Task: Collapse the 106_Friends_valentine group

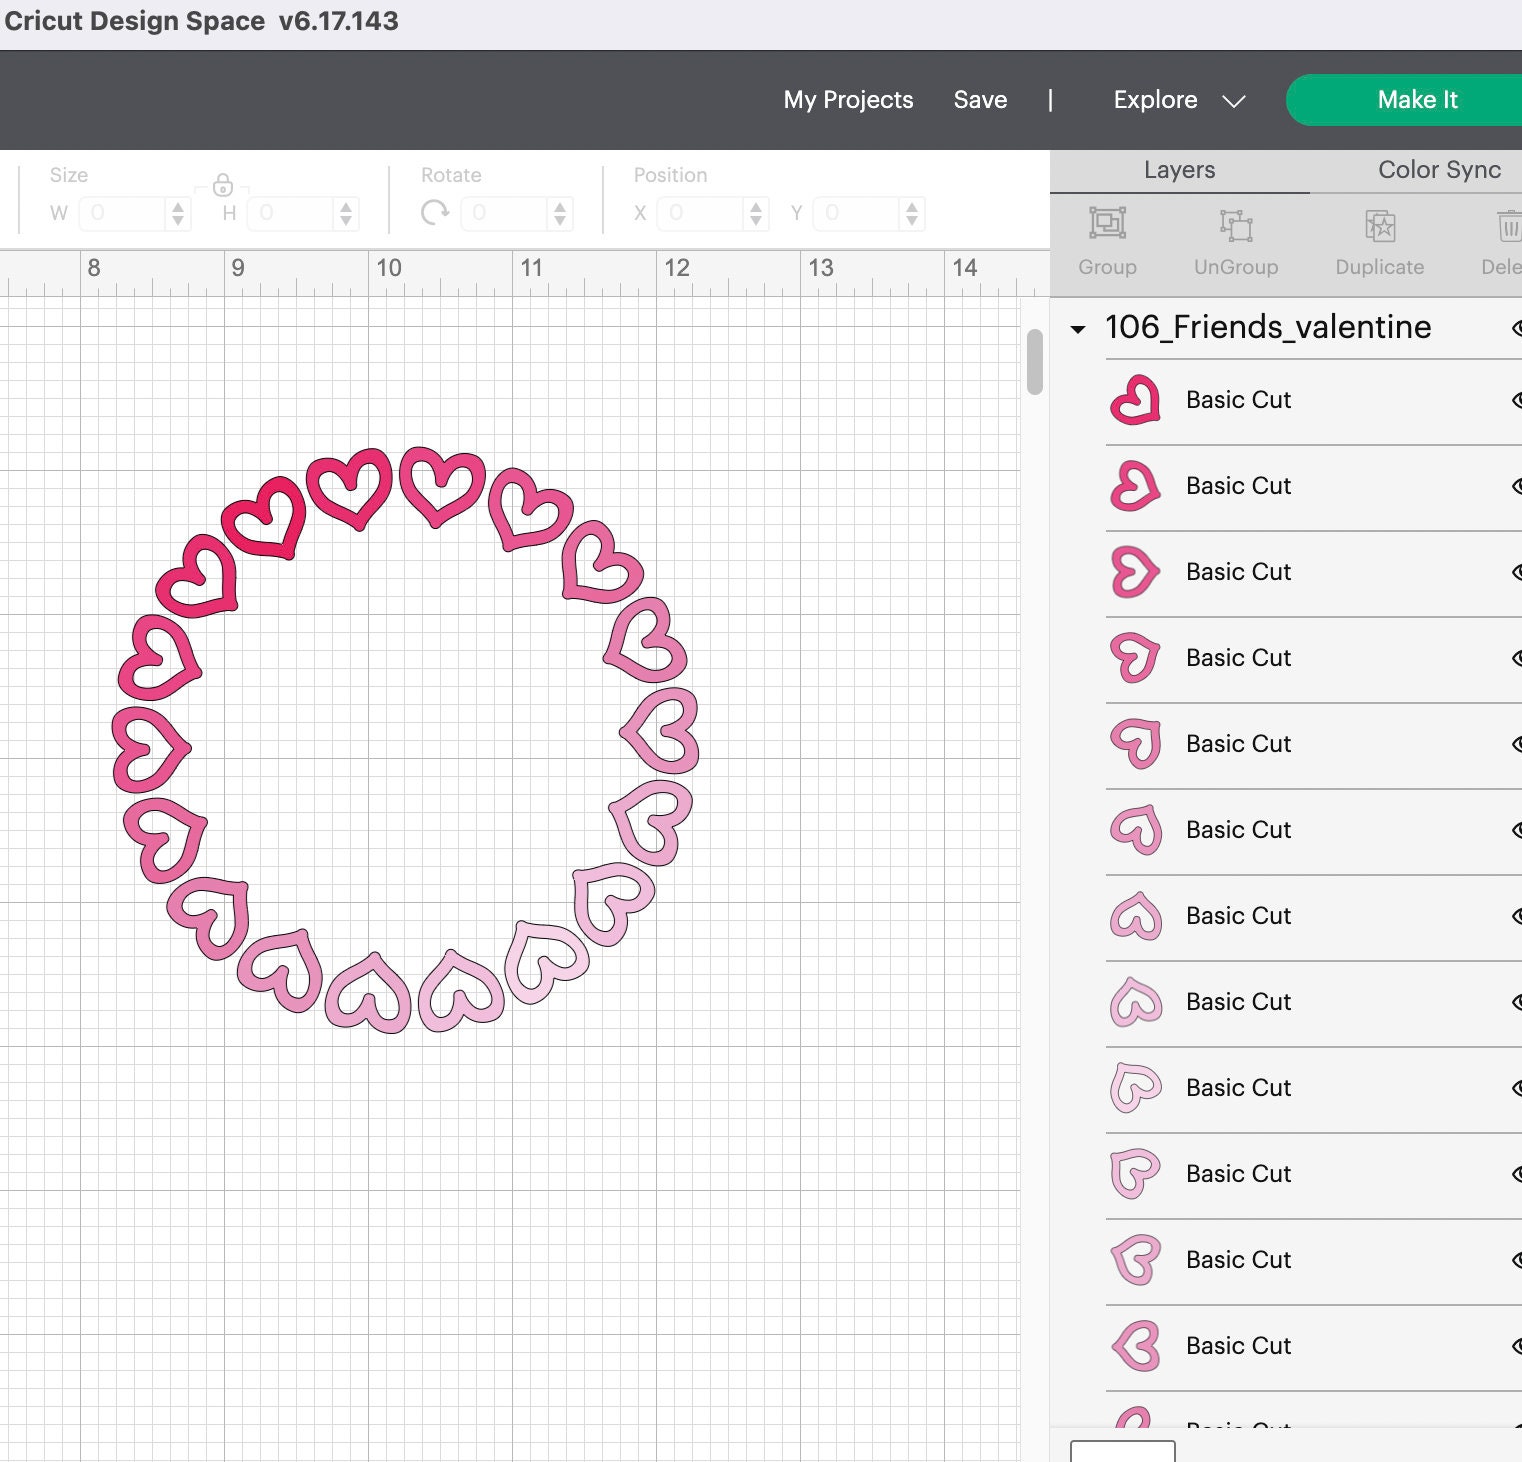Action: click(1079, 328)
